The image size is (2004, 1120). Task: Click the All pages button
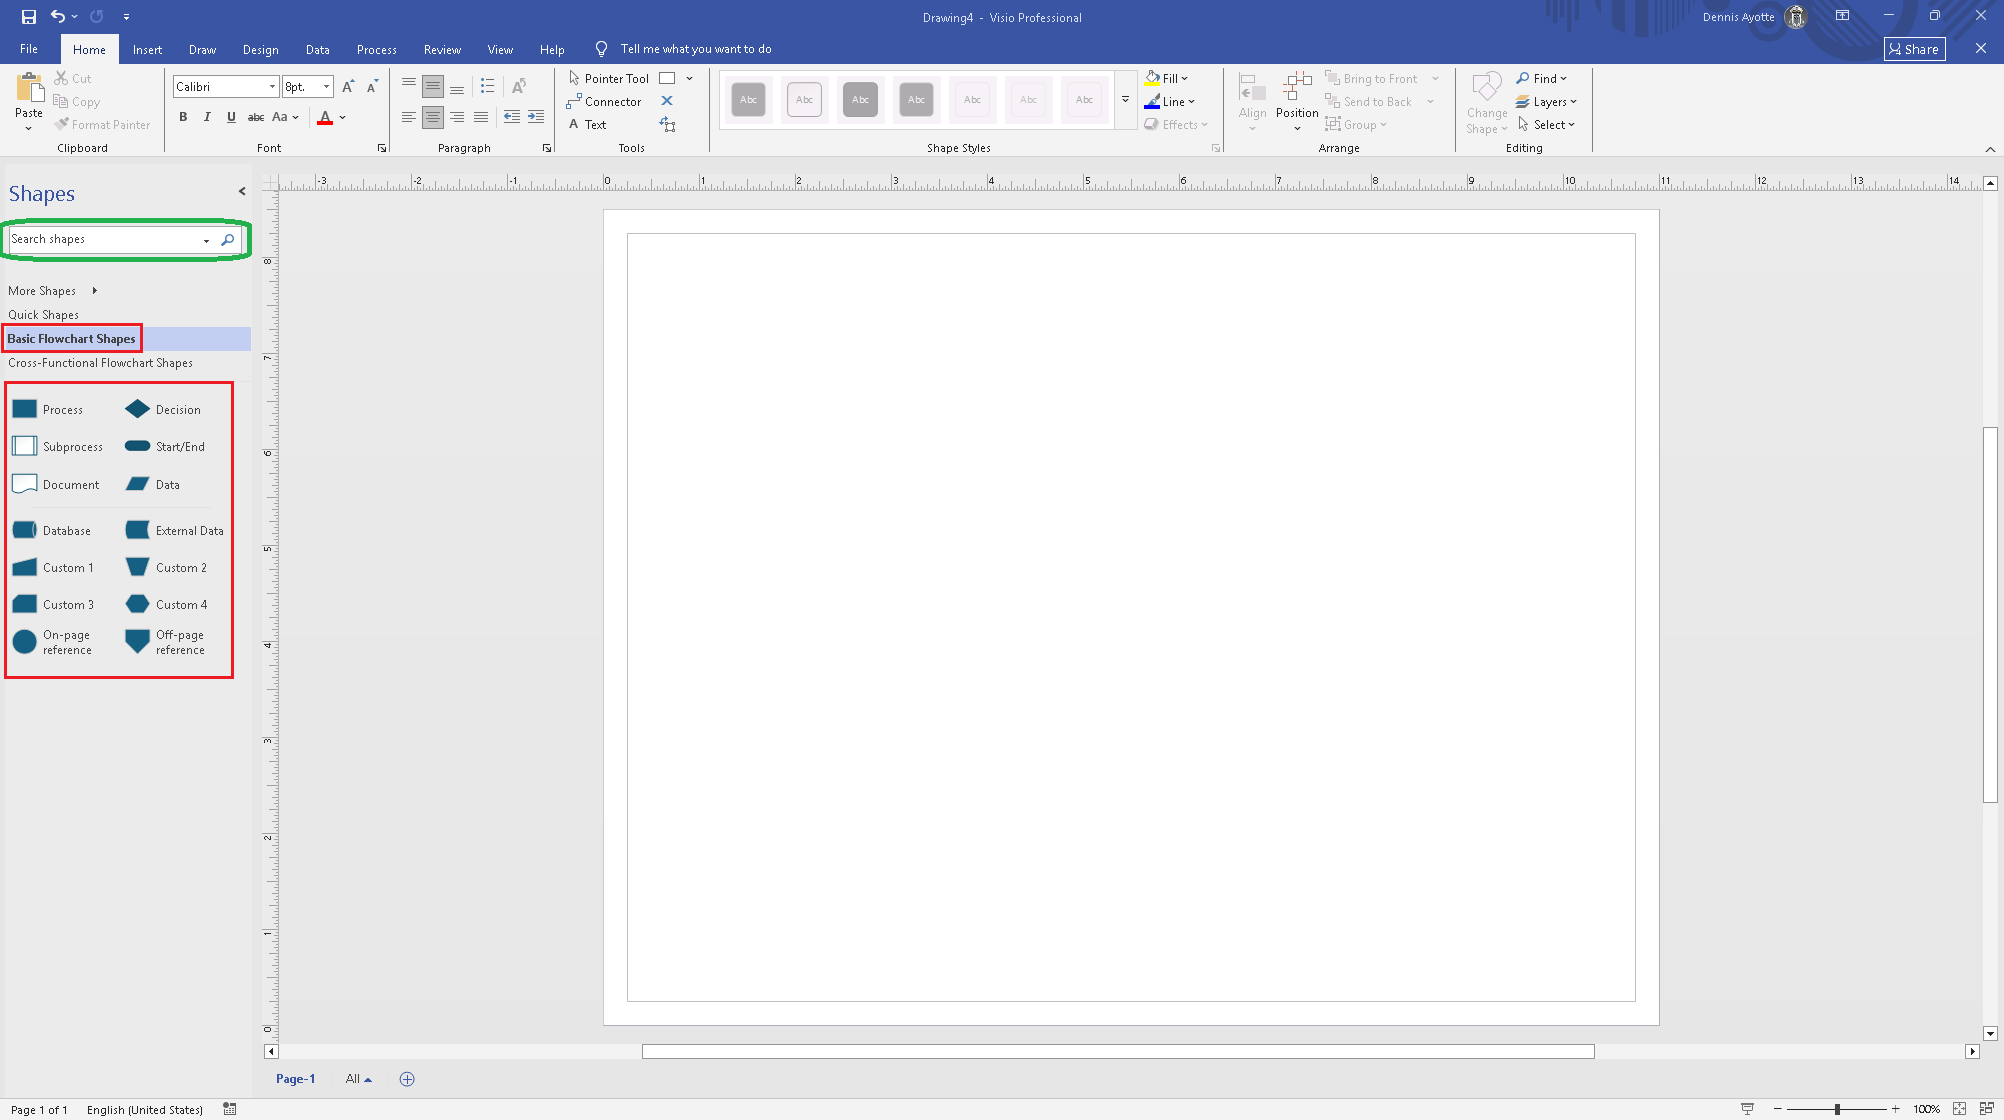click(x=358, y=1078)
